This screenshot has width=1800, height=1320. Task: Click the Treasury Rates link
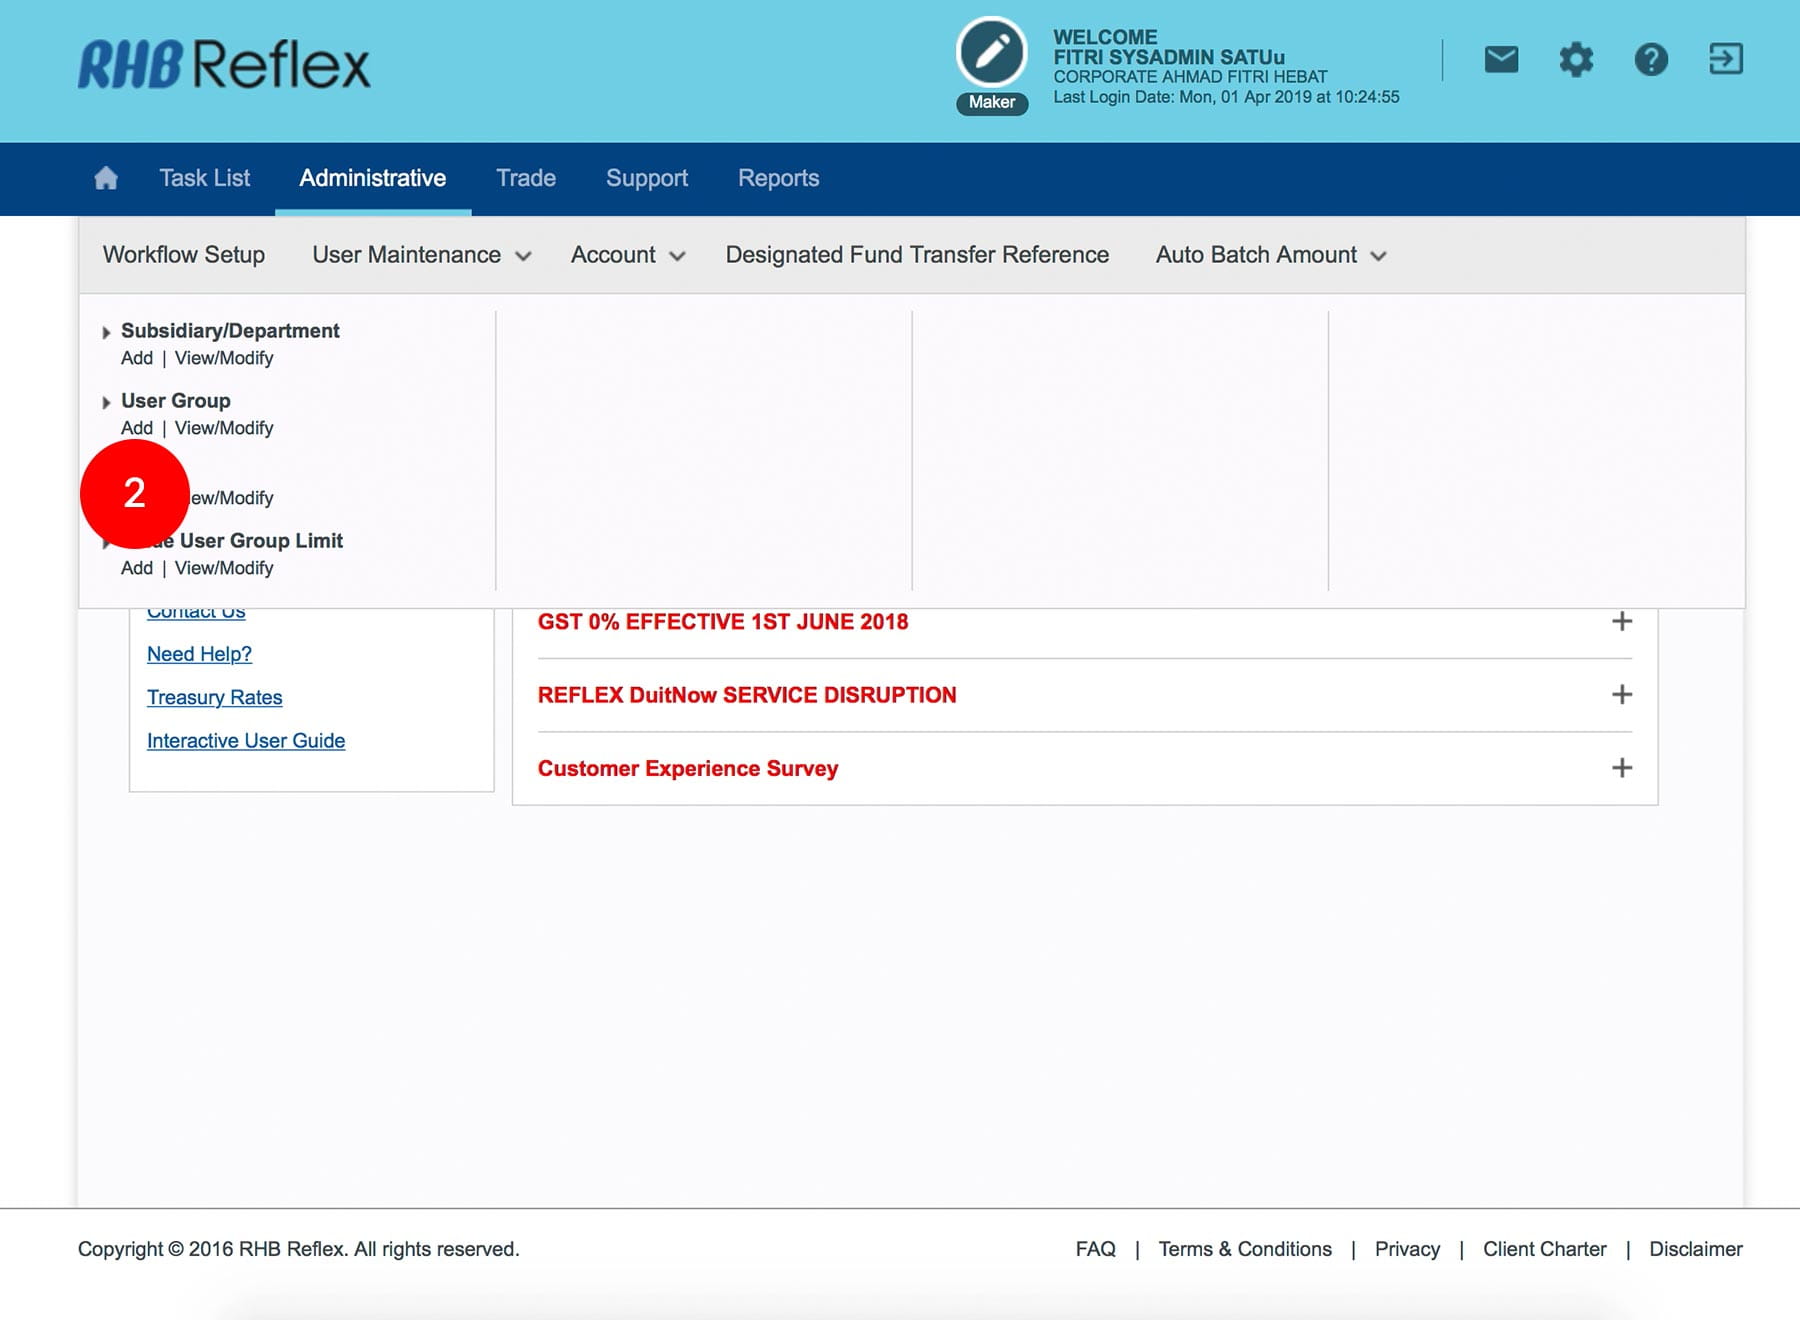pos(215,697)
